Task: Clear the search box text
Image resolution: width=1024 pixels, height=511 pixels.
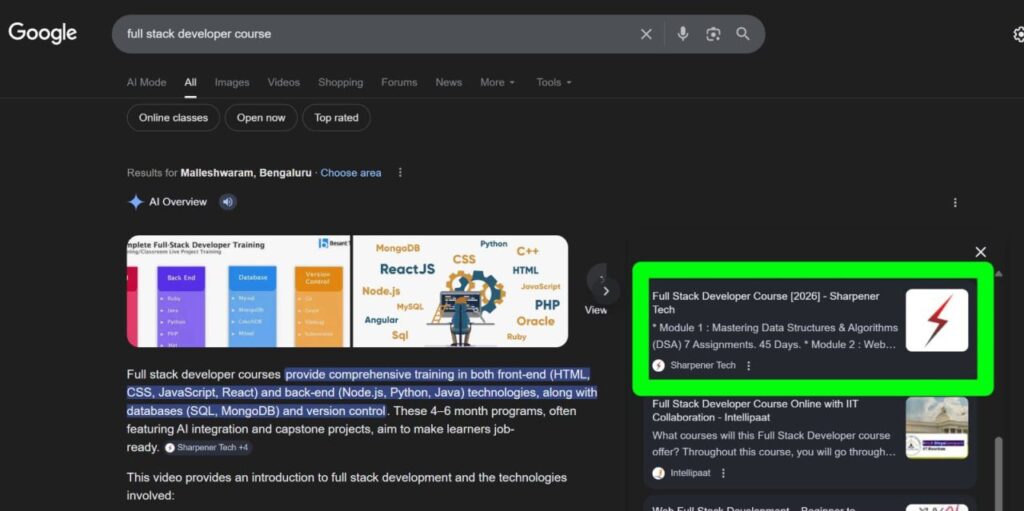Action: 646,34
